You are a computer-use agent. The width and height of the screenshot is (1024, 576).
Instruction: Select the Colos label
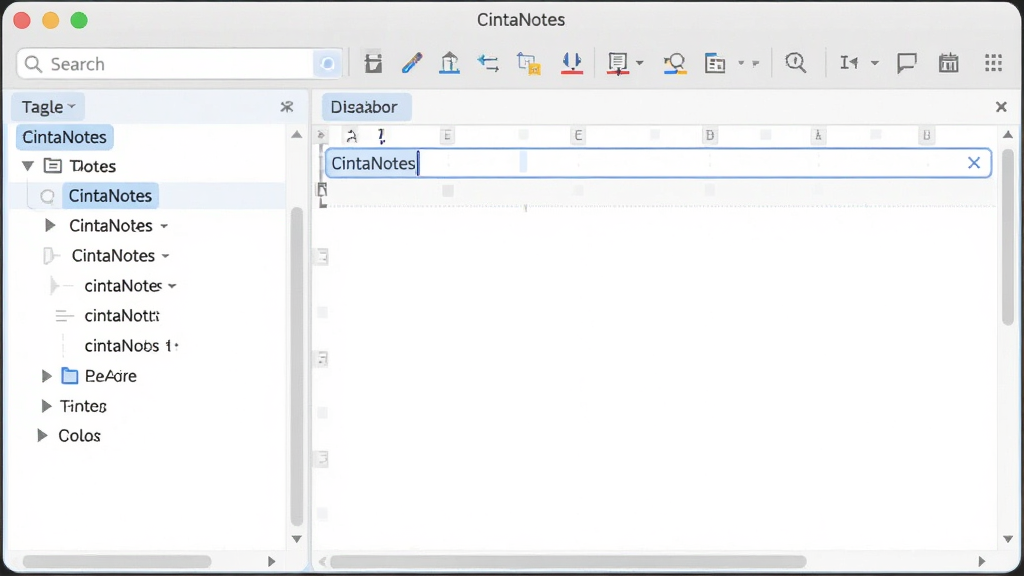coord(79,436)
